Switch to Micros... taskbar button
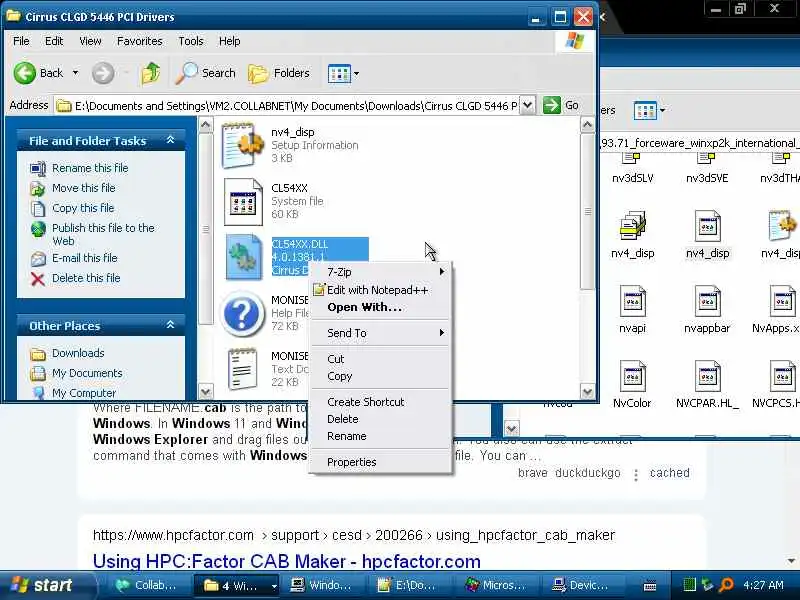The height and width of the screenshot is (600, 800). [495, 585]
